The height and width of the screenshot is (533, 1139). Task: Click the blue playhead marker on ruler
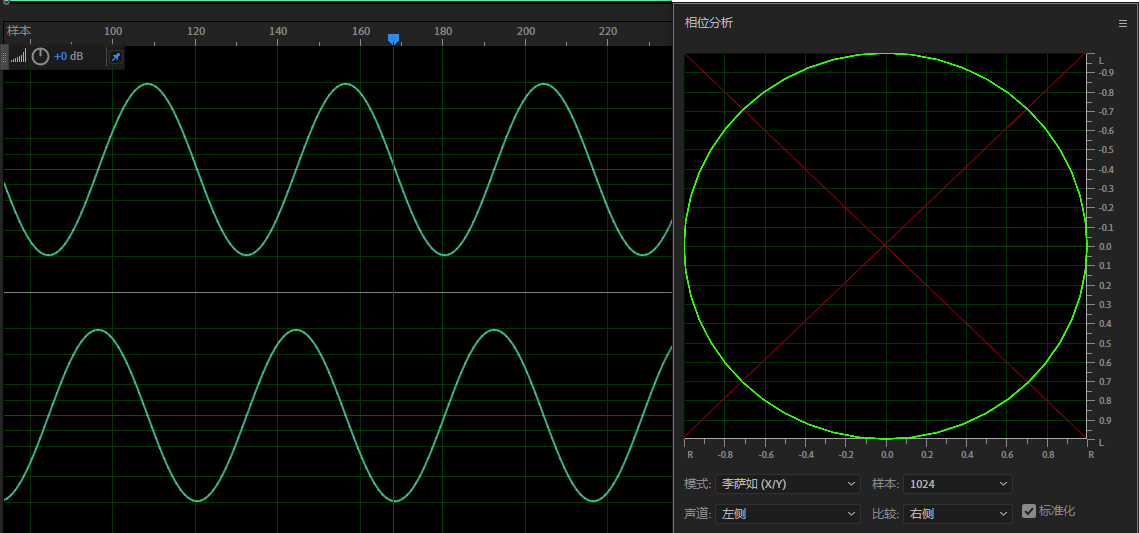pyautogui.click(x=393, y=38)
